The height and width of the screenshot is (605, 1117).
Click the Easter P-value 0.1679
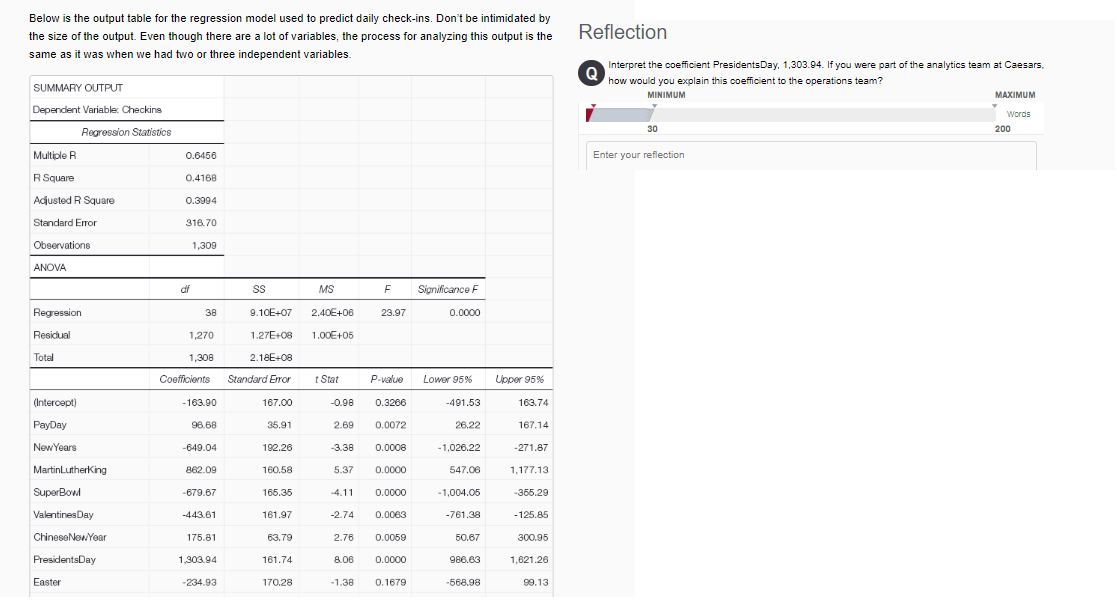[386, 580]
